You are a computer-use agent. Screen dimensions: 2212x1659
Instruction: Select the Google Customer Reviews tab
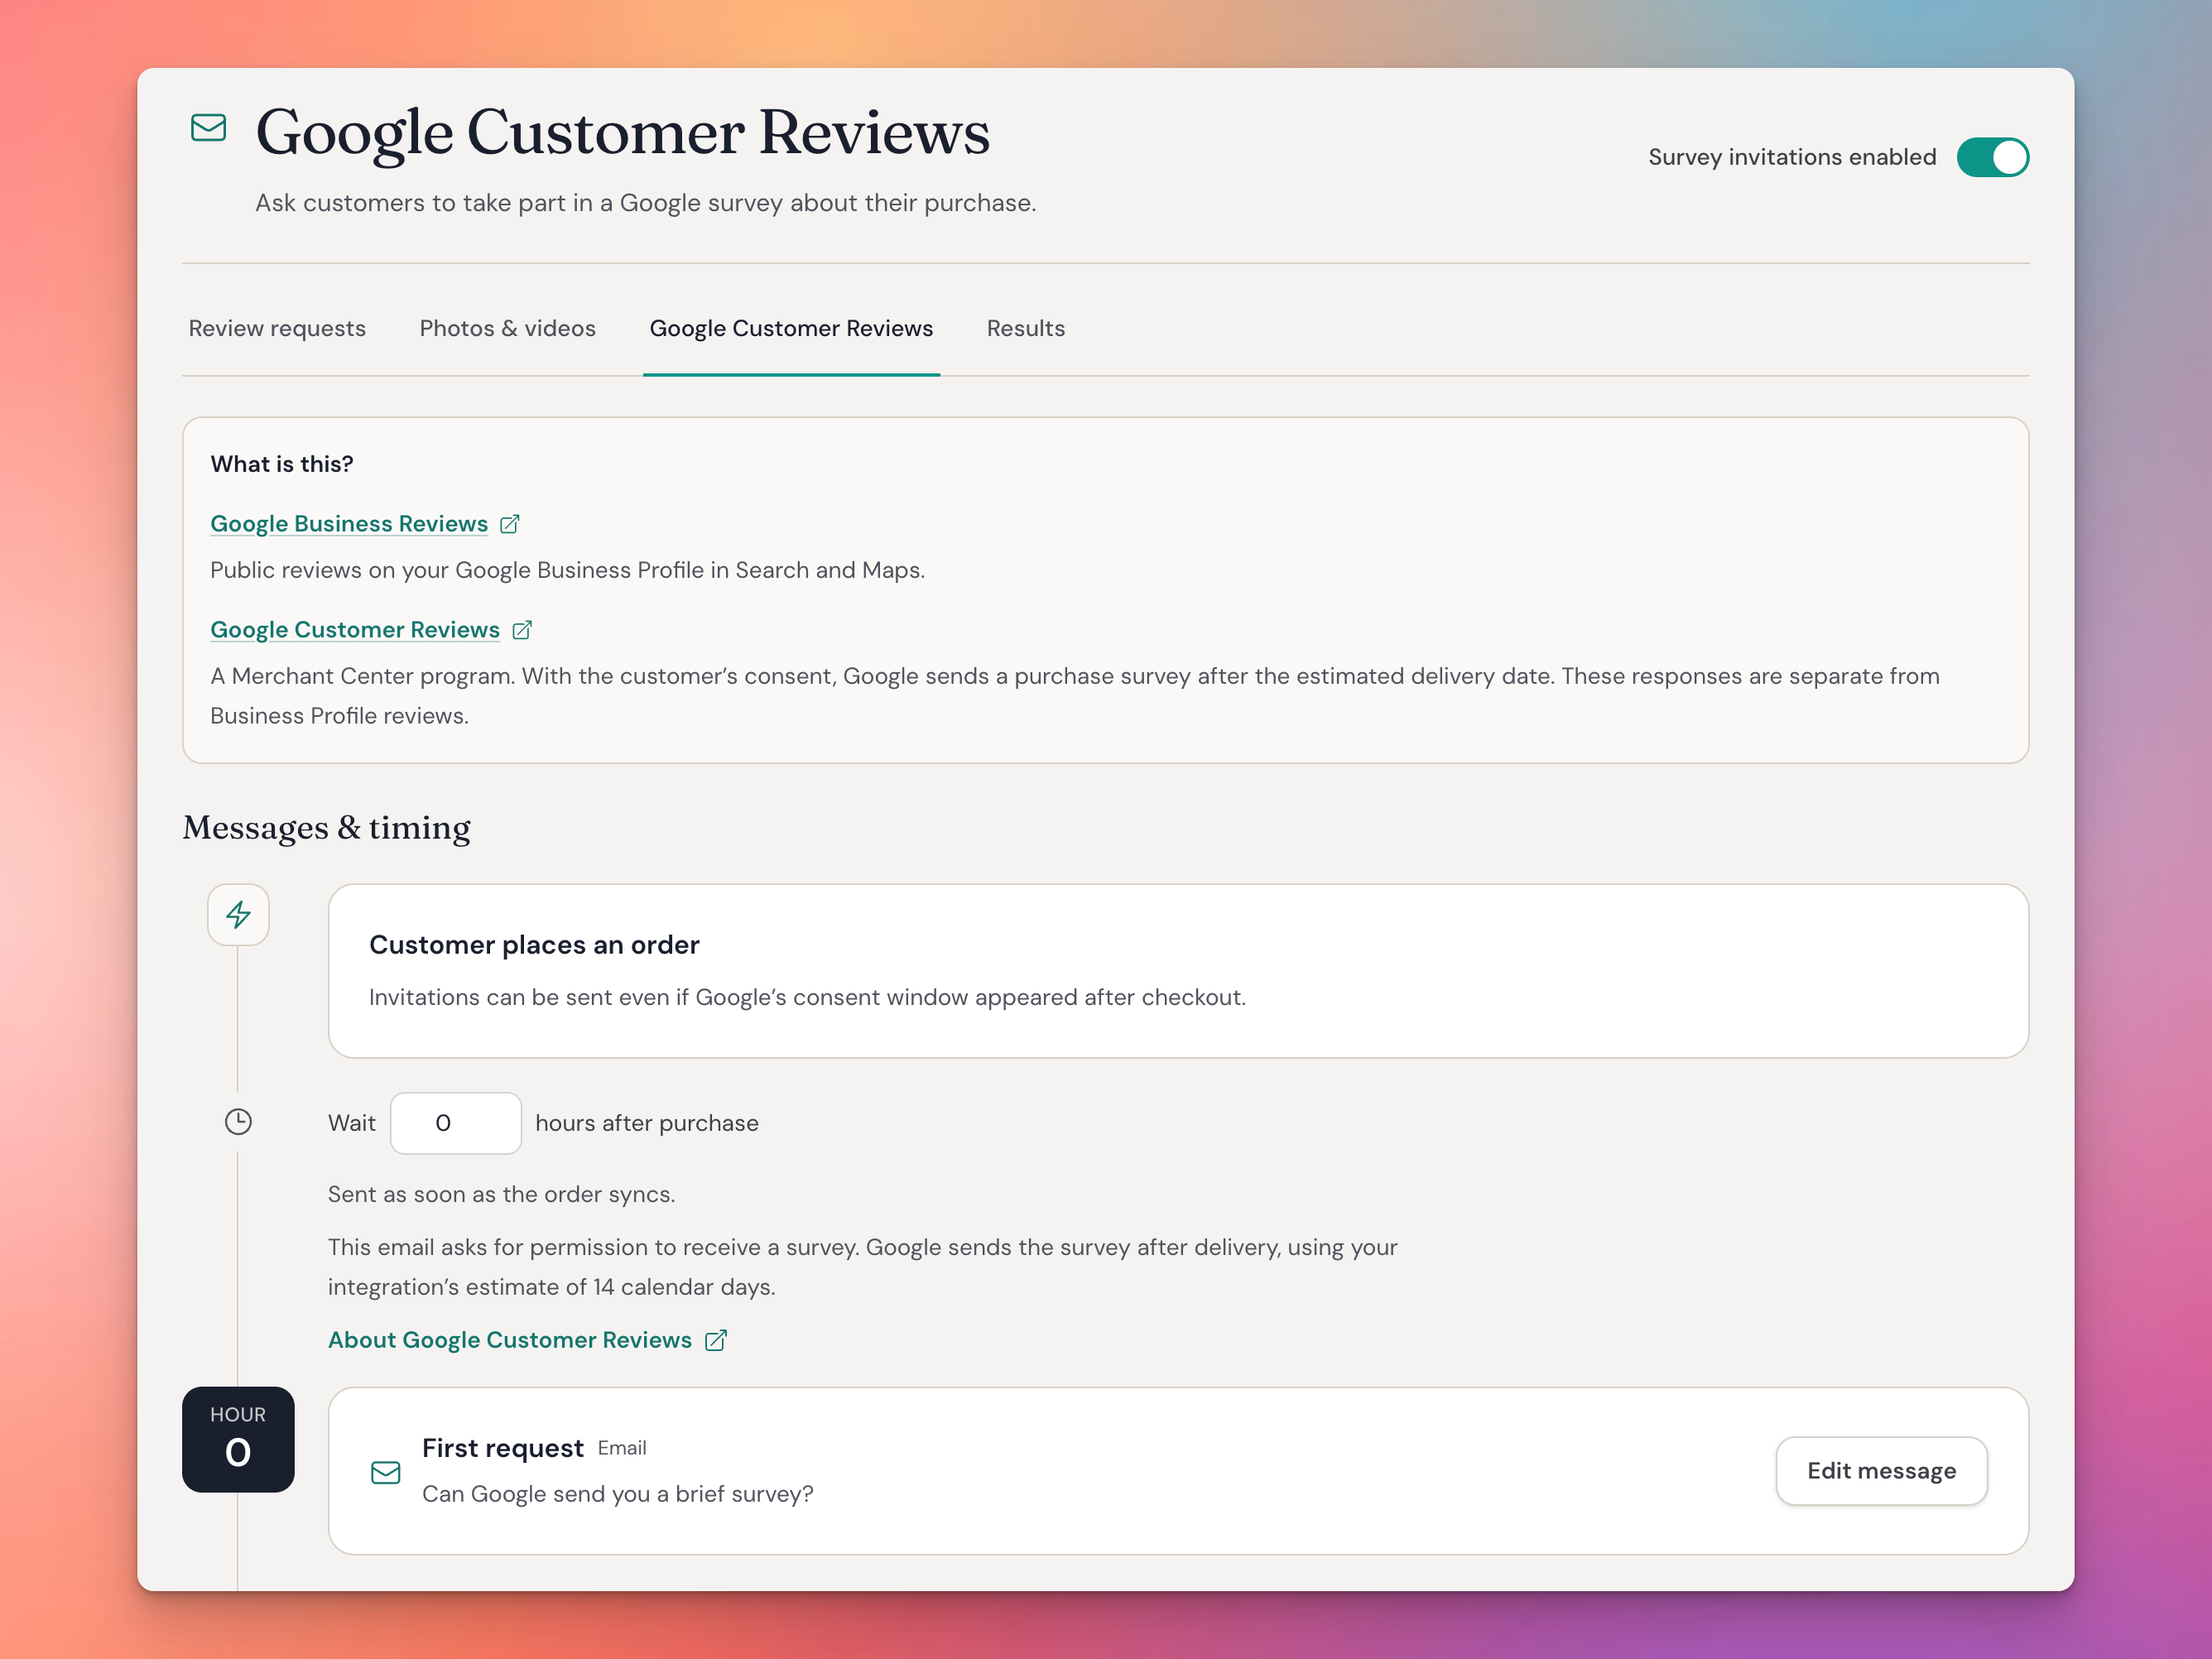pos(791,328)
